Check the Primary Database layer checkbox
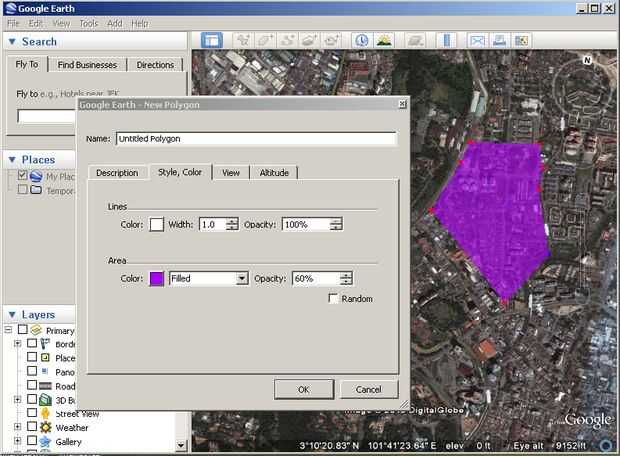Image resolution: width=620 pixels, height=456 pixels. (23, 329)
